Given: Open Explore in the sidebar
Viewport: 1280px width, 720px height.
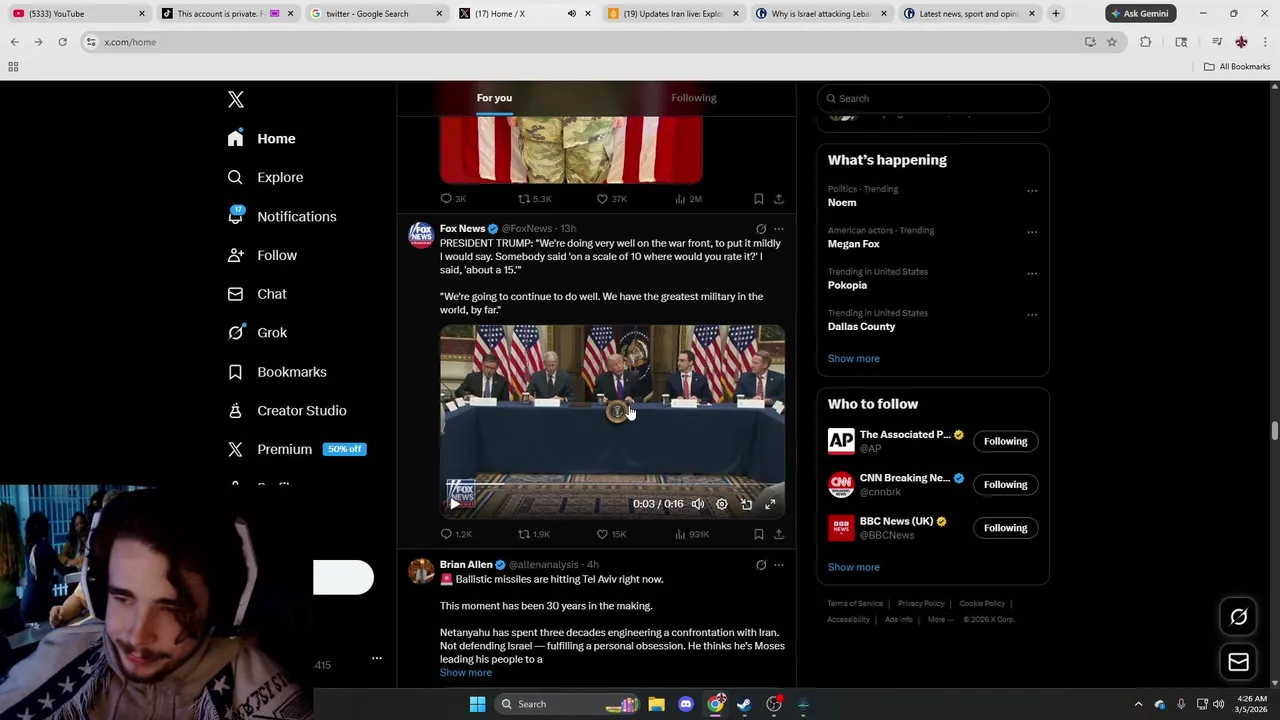Looking at the screenshot, I should tap(265, 177).
